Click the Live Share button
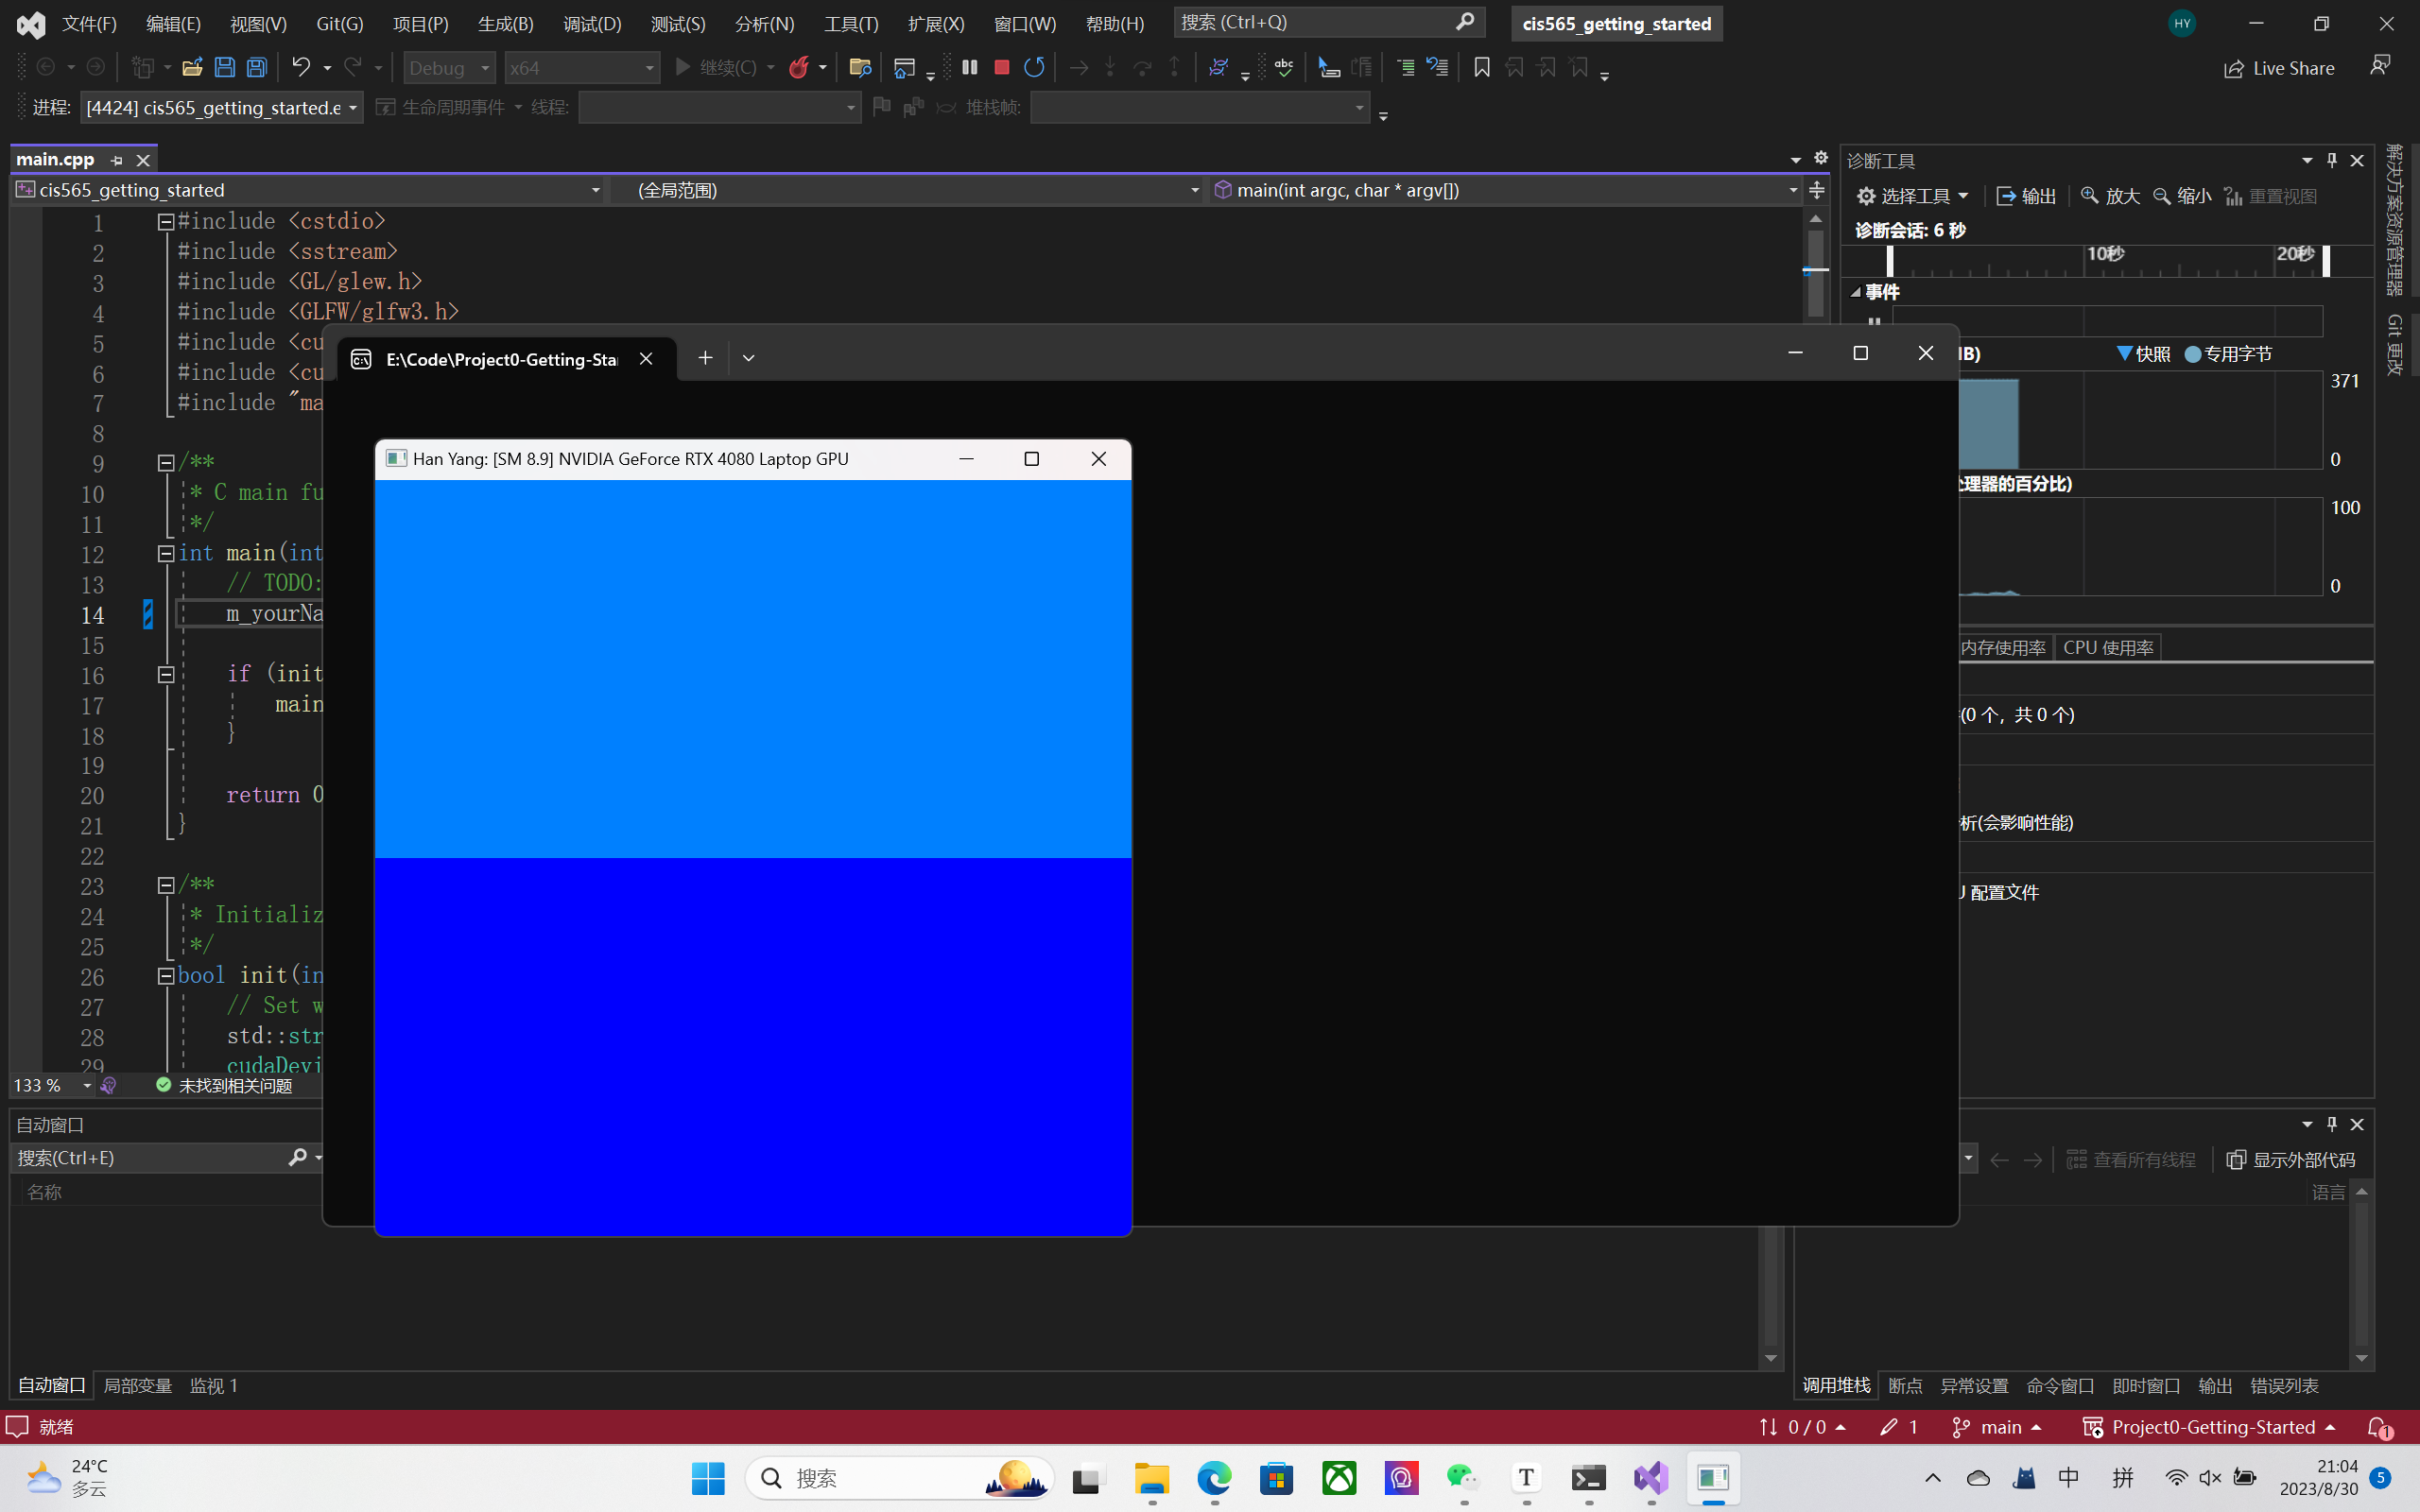2420x1512 pixels. (2279, 68)
